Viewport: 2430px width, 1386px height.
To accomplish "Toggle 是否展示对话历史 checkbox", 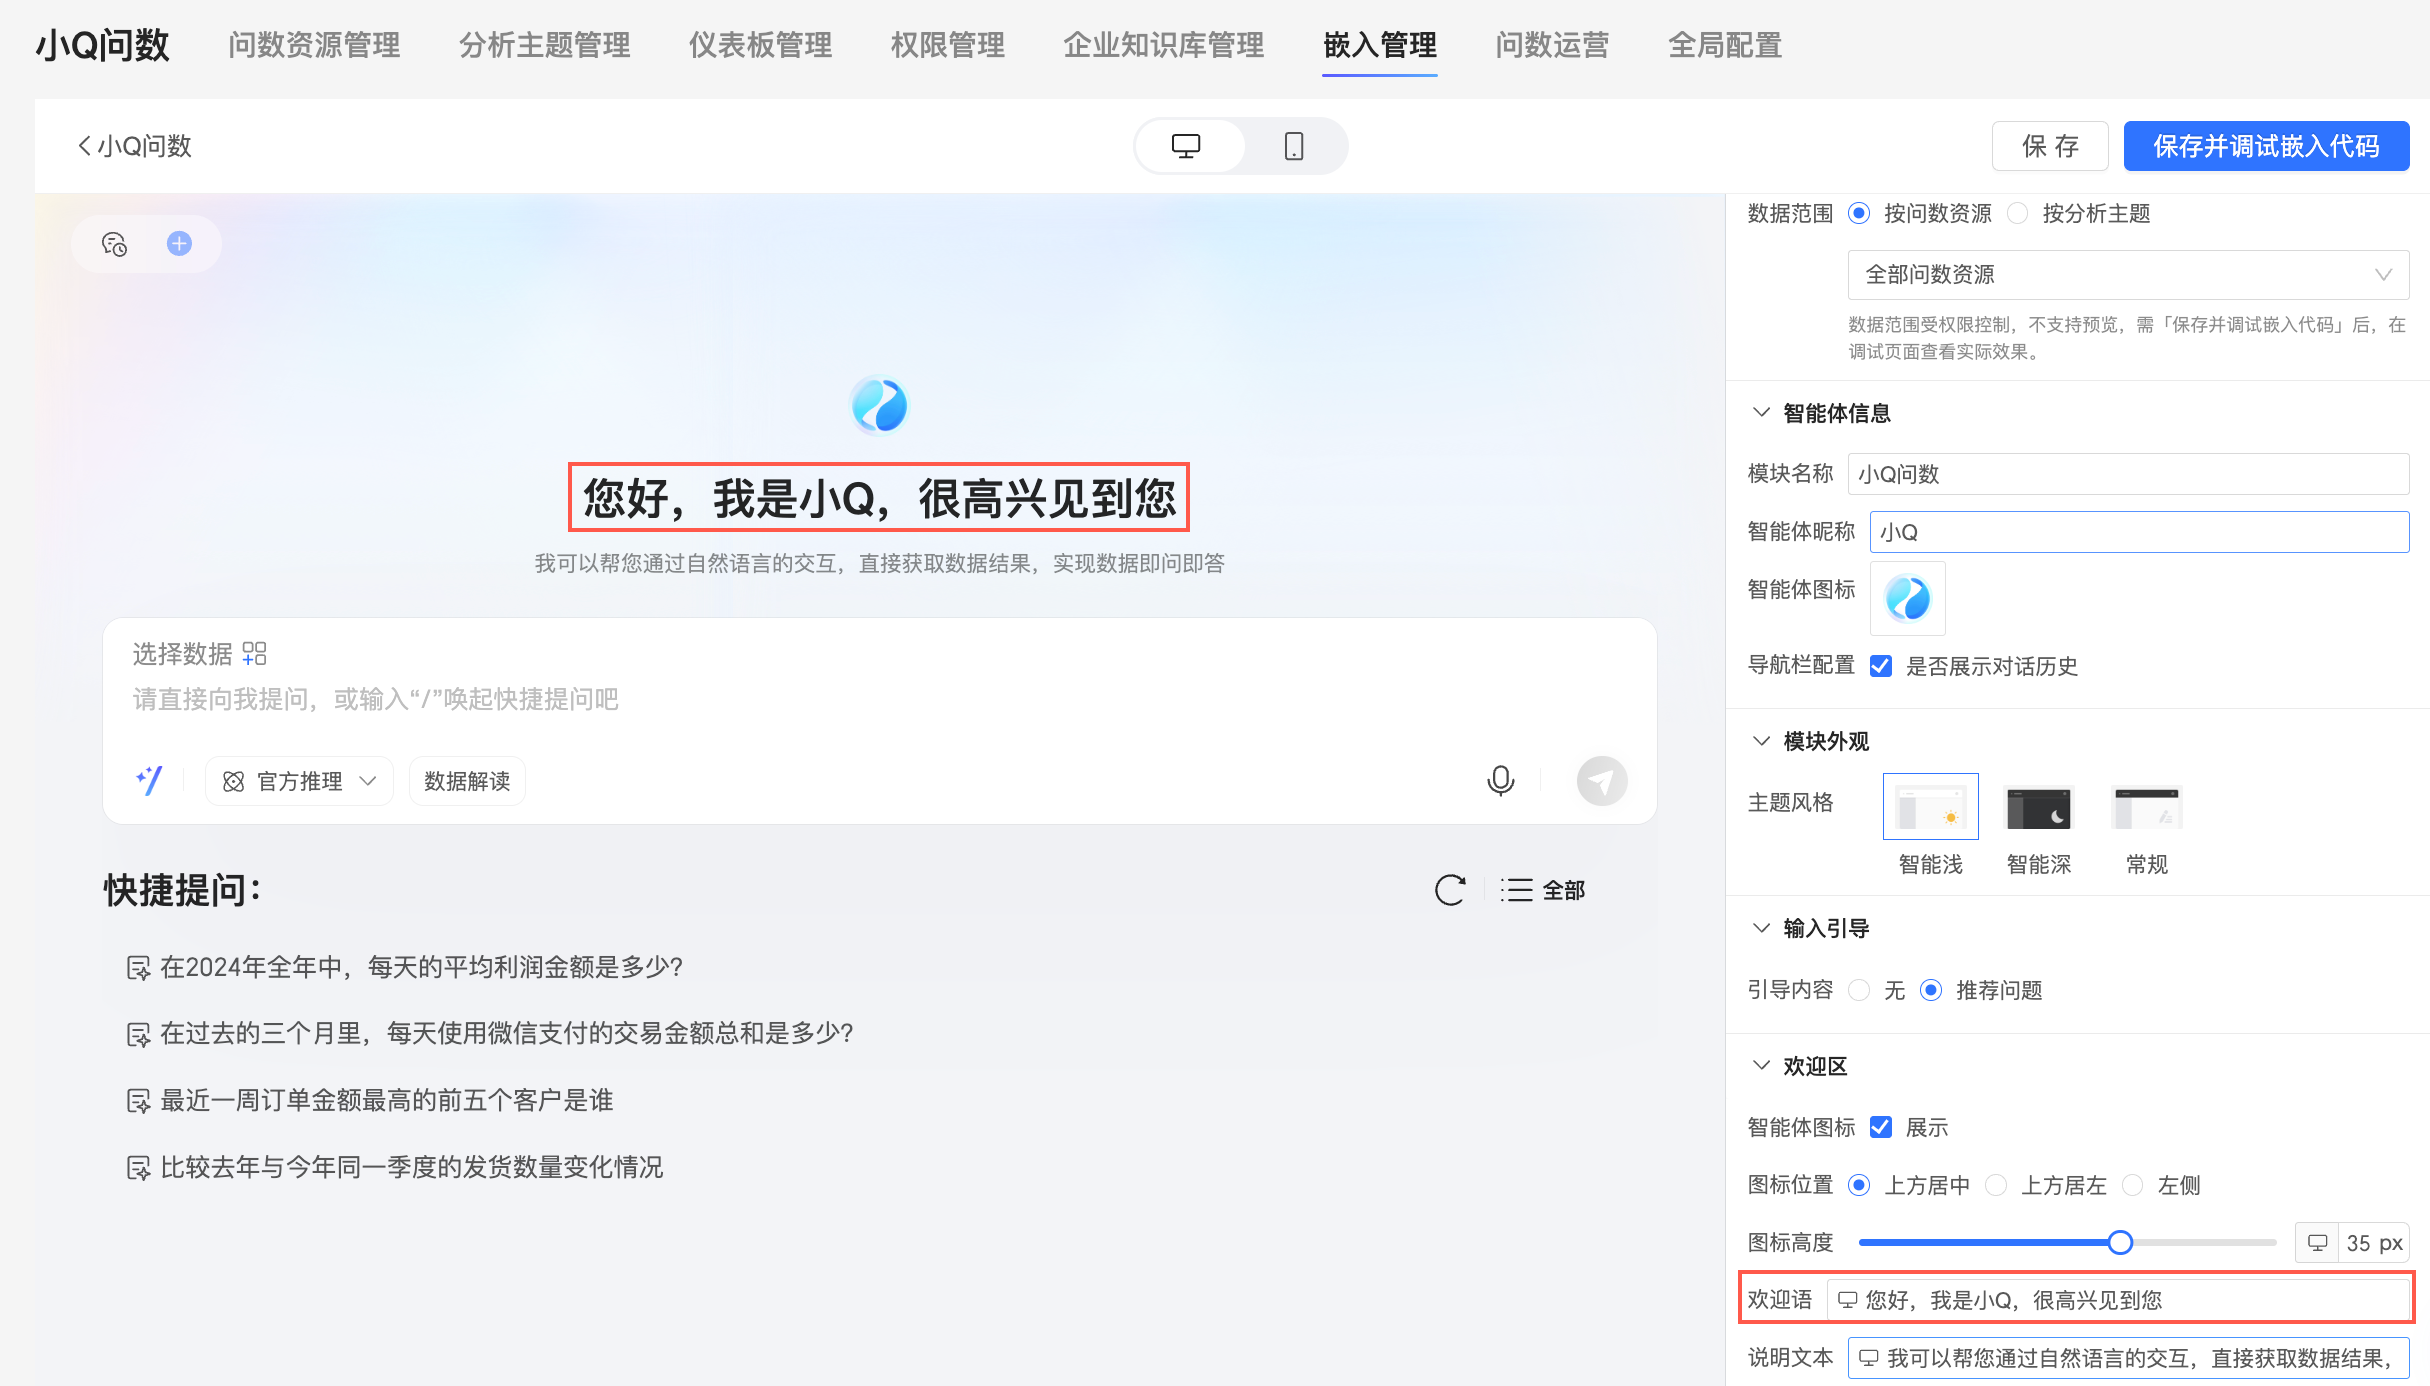I will pyautogui.click(x=1881, y=666).
